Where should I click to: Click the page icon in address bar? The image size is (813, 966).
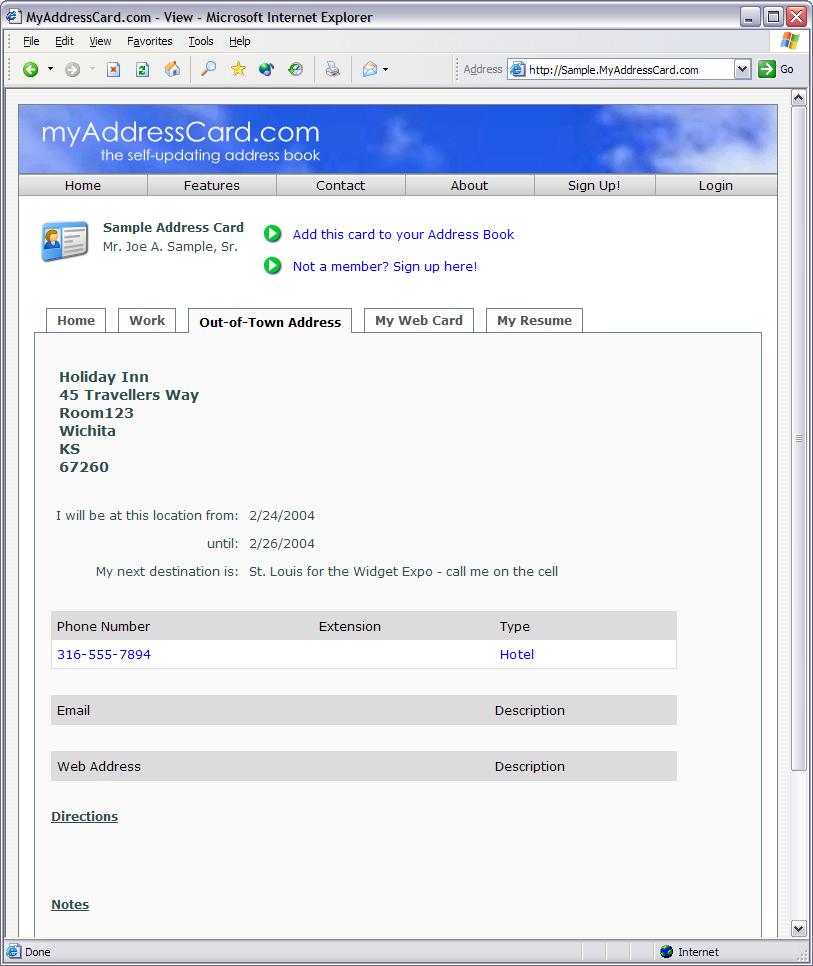coord(517,70)
